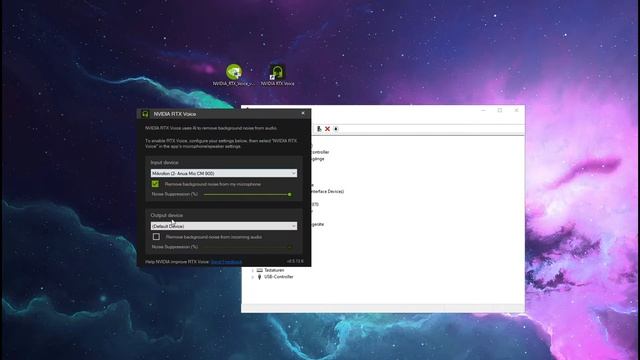The width and height of the screenshot is (640, 360).
Task: Expand the Tastaturen tree node arrow
Action: (x=252, y=270)
